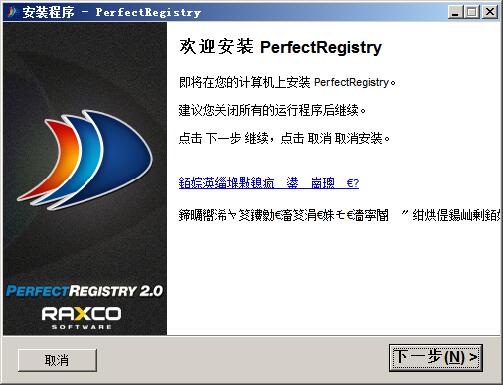Click the 安装程序 - PerfectRegistry window title
This screenshot has width=503, height=385.
point(112,12)
